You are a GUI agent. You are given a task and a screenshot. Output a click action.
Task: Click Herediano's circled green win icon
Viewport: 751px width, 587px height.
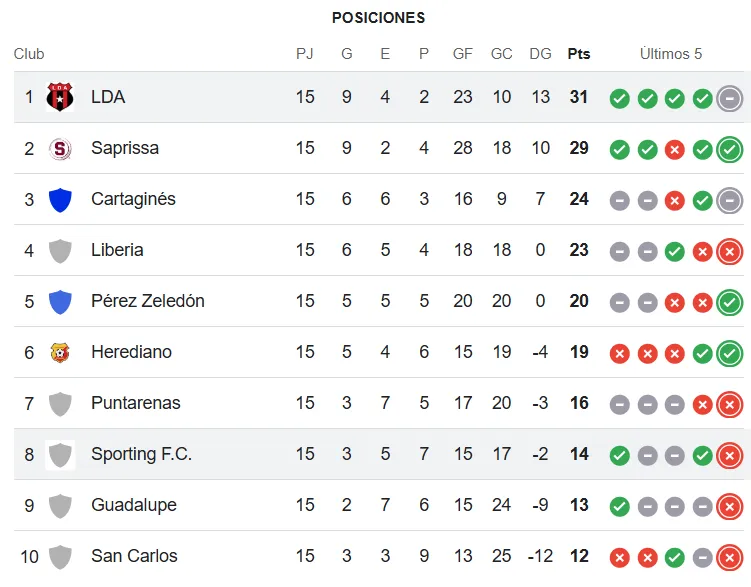[730, 353]
